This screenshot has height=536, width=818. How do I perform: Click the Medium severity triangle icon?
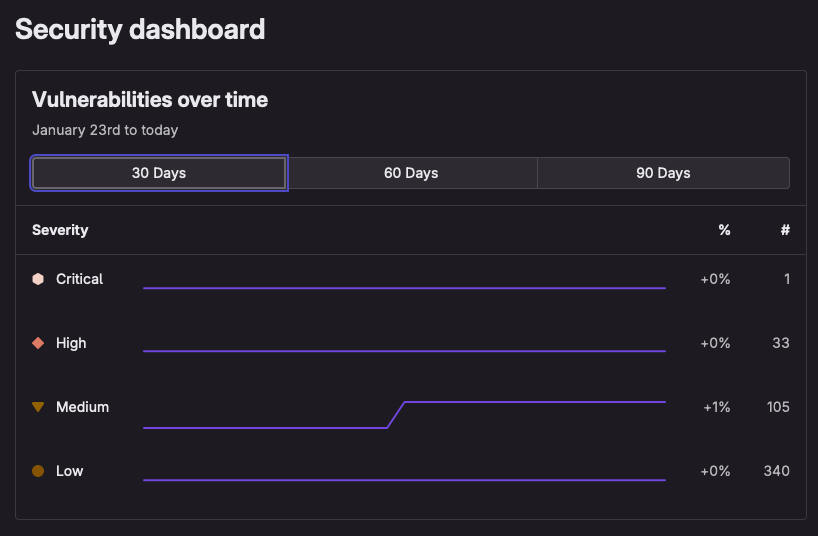(38, 407)
